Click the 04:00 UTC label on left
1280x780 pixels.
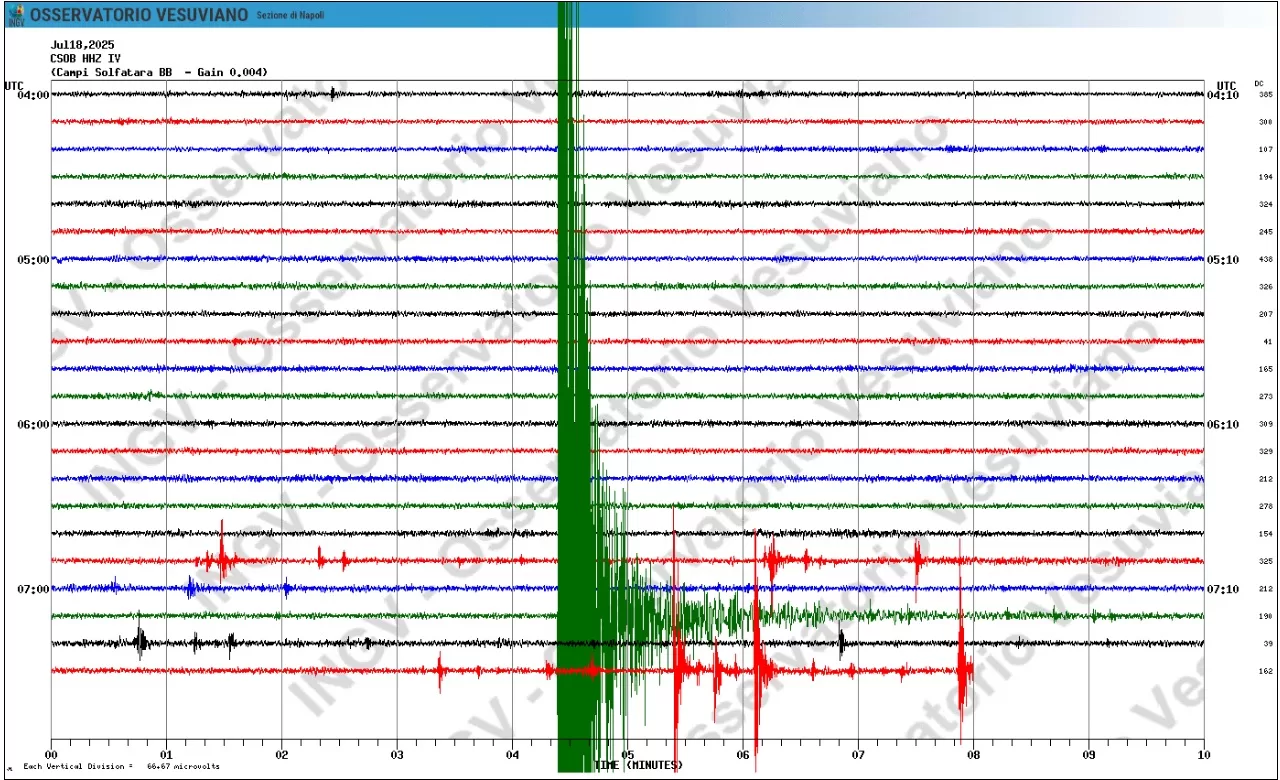pos(32,95)
